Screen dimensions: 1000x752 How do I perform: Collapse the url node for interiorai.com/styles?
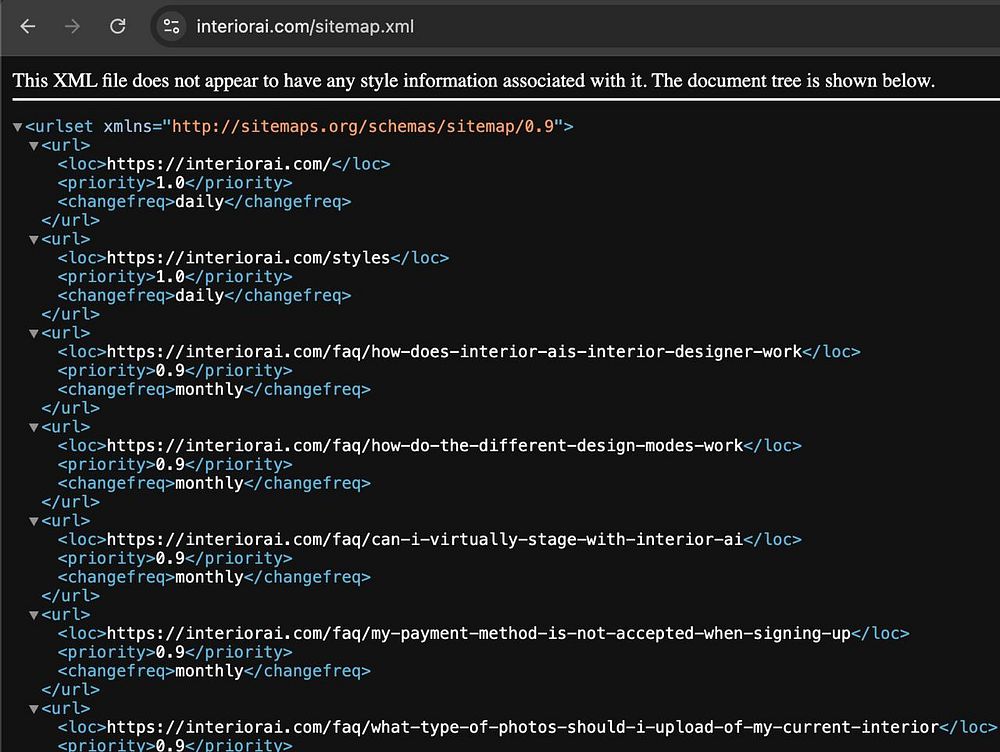(34, 240)
